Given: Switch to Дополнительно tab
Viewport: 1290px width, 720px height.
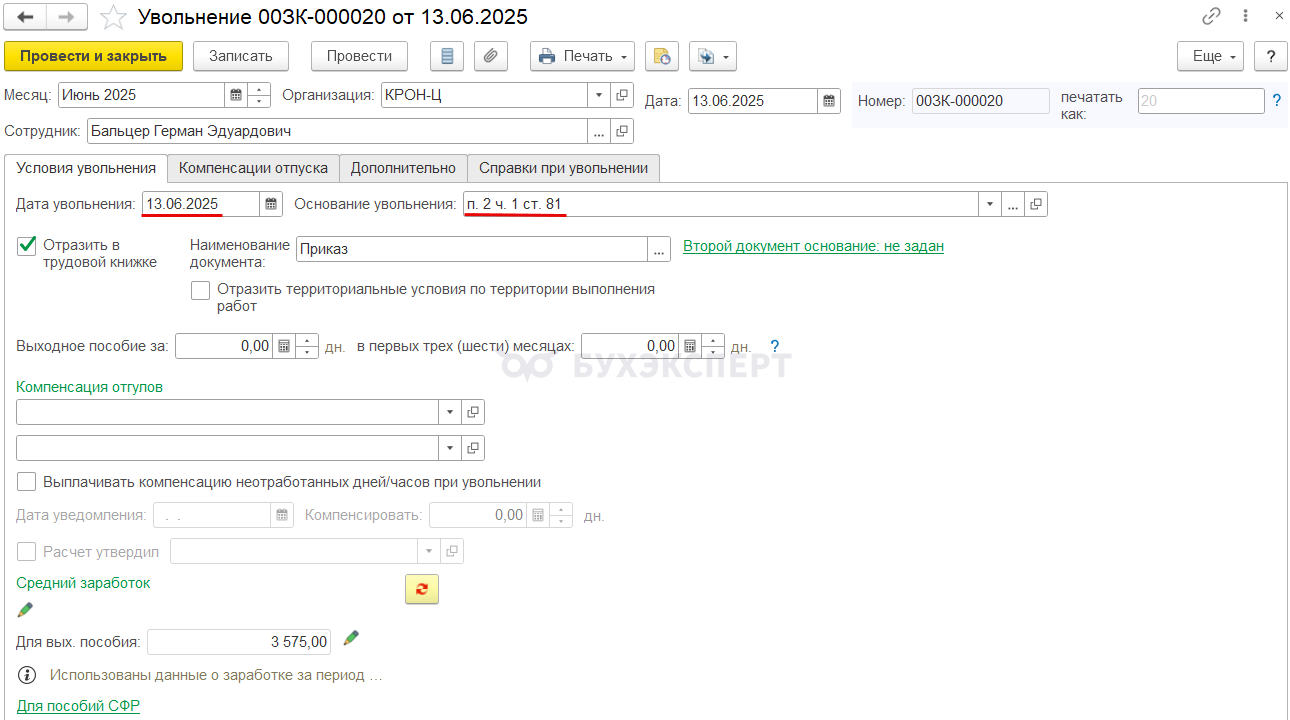Looking at the screenshot, I should pyautogui.click(x=403, y=168).
